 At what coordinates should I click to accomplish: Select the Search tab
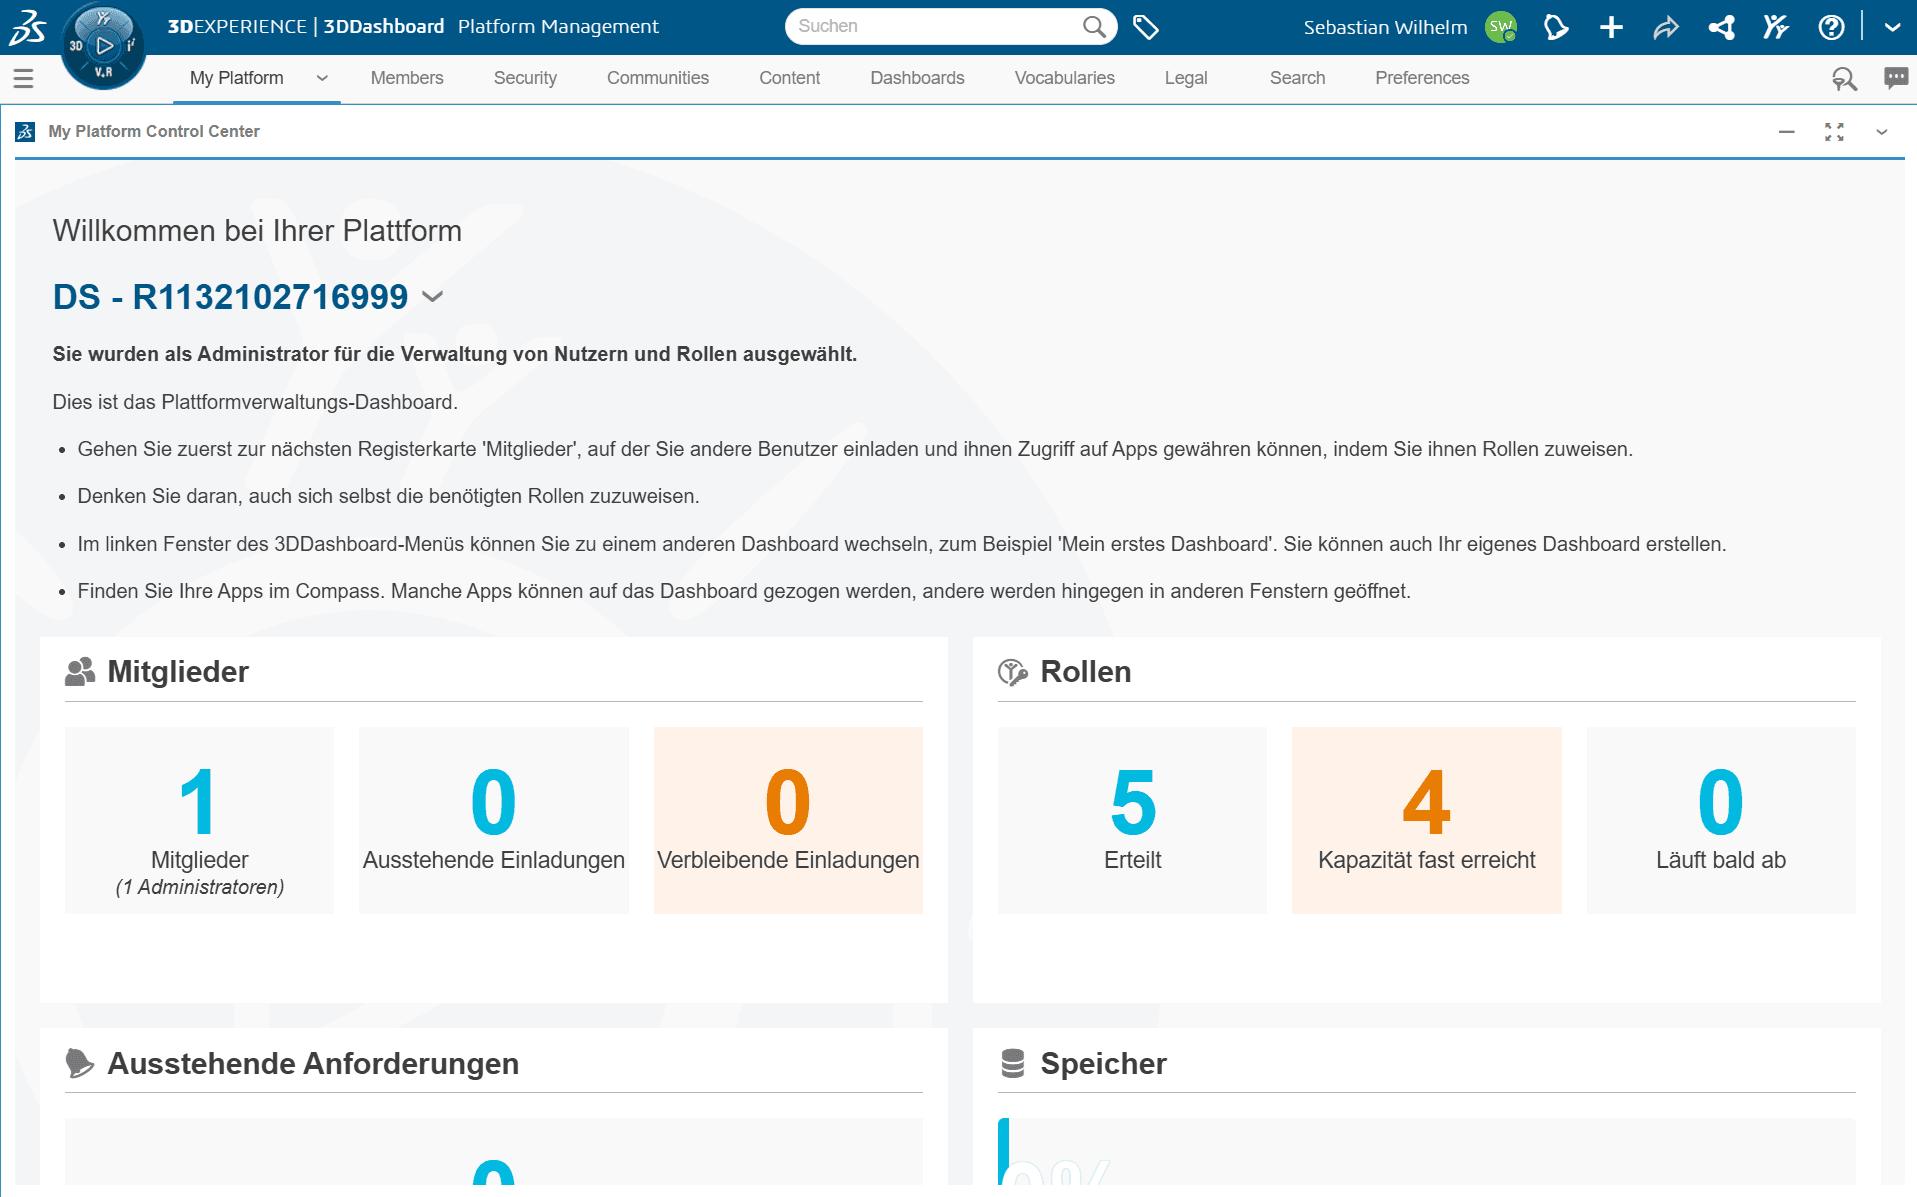tap(1297, 78)
